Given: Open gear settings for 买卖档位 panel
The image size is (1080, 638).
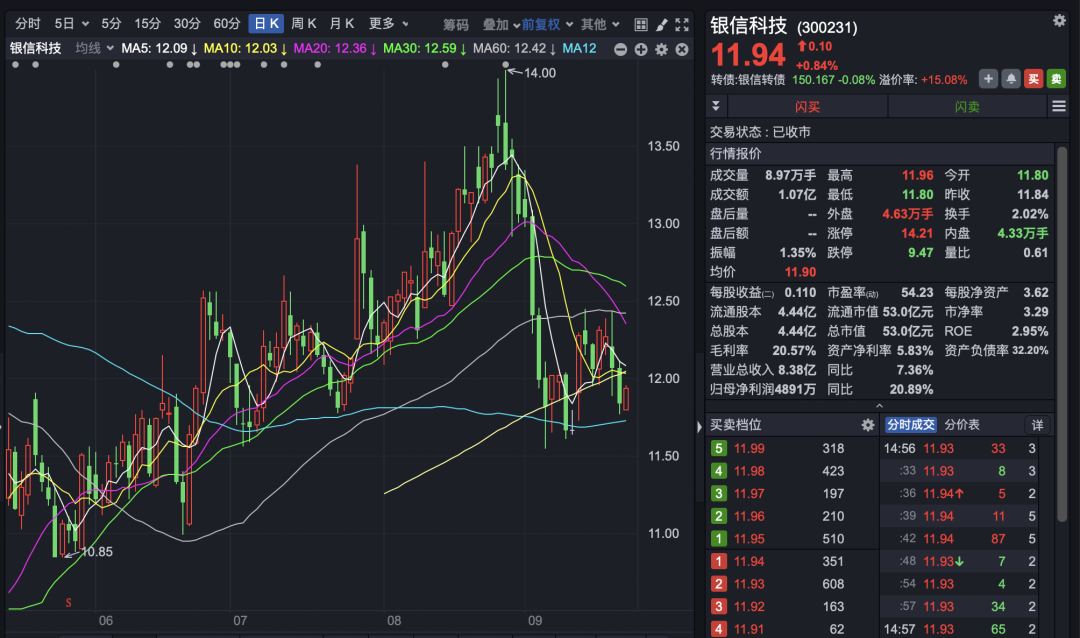Looking at the screenshot, I should pos(868,425).
